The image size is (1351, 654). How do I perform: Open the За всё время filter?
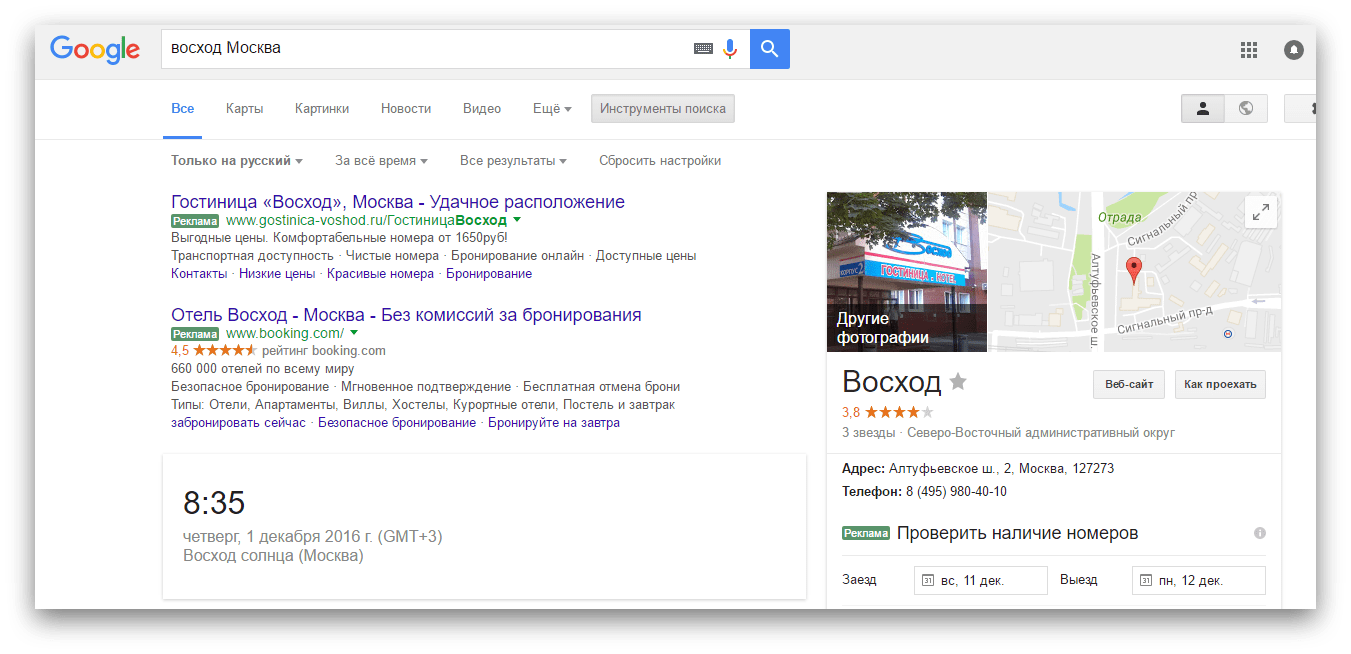[381, 160]
